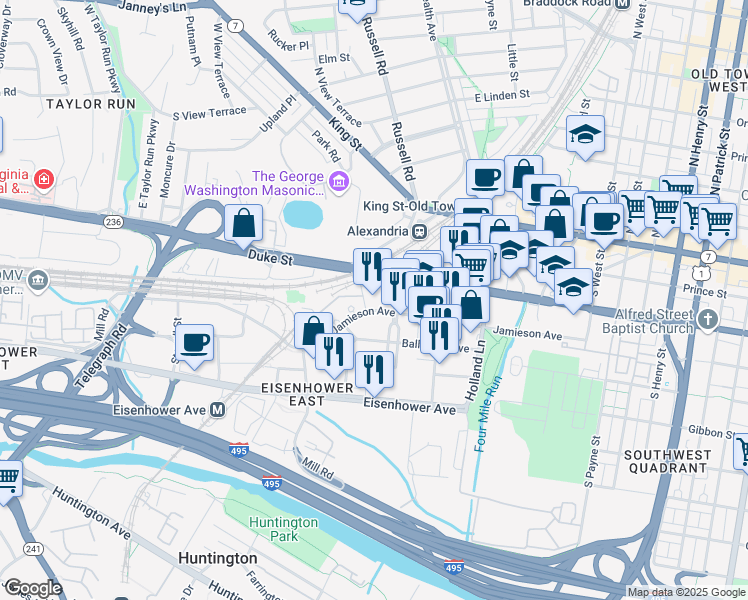Click the Braddock Road metro icon

tap(622, 4)
